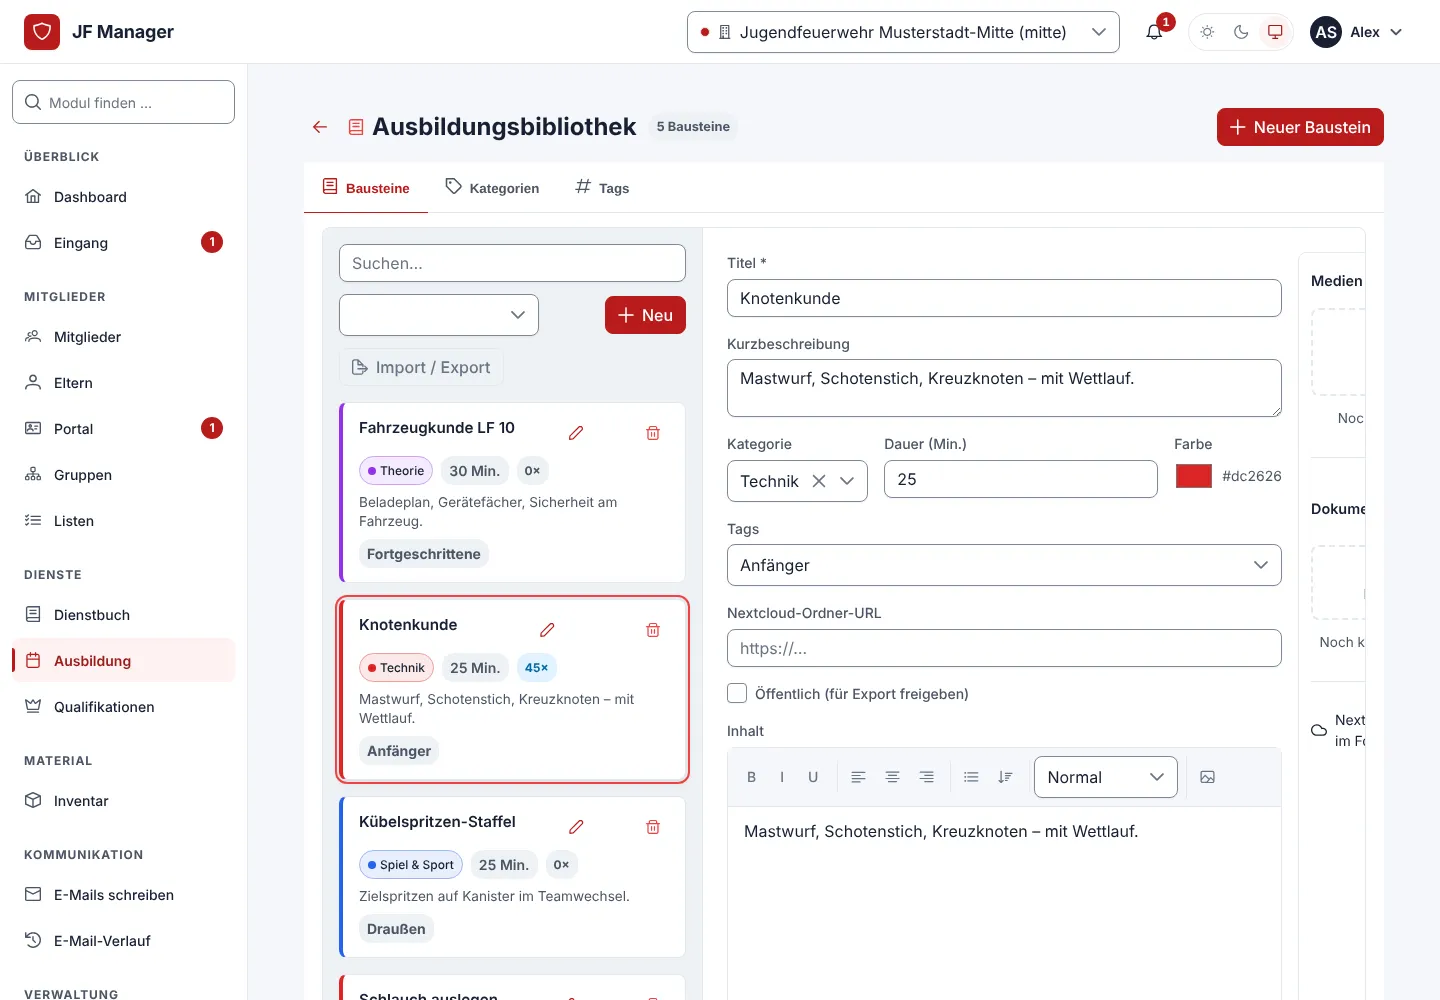Select system theme mode
This screenshot has width=1440, height=1000.
coord(1275,32)
